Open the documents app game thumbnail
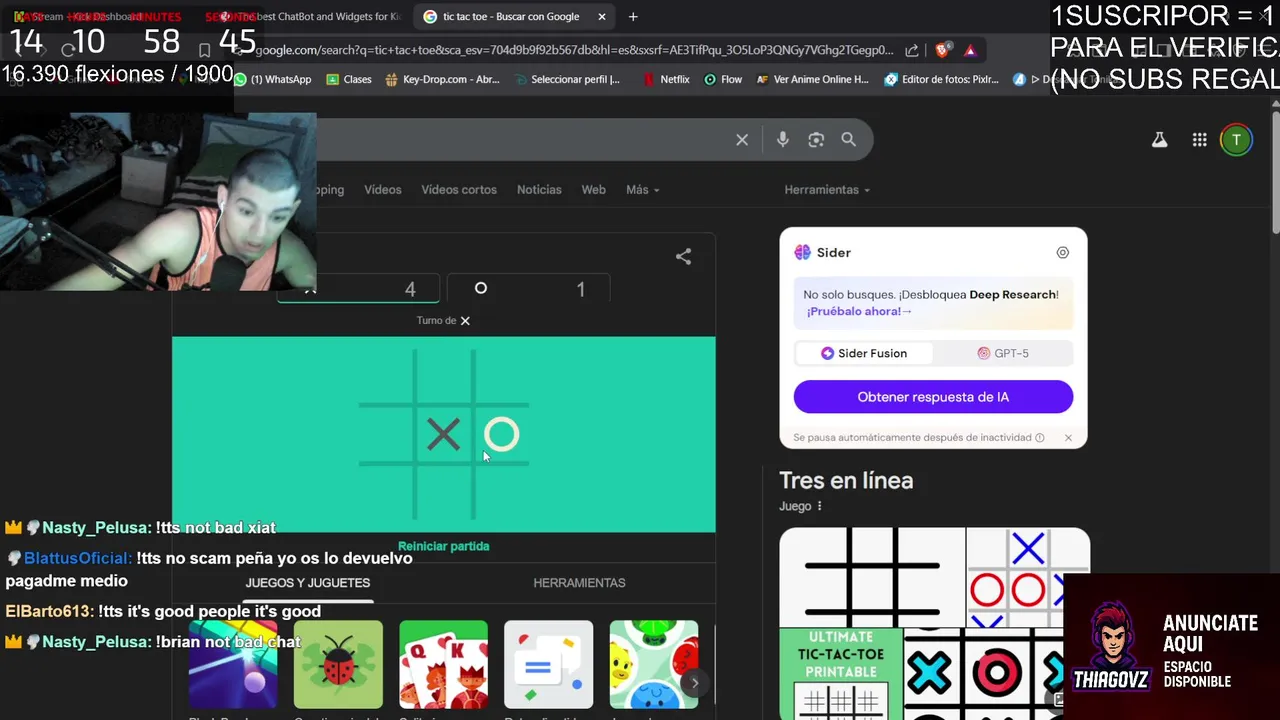The image size is (1280, 720). pyautogui.click(x=548, y=664)
